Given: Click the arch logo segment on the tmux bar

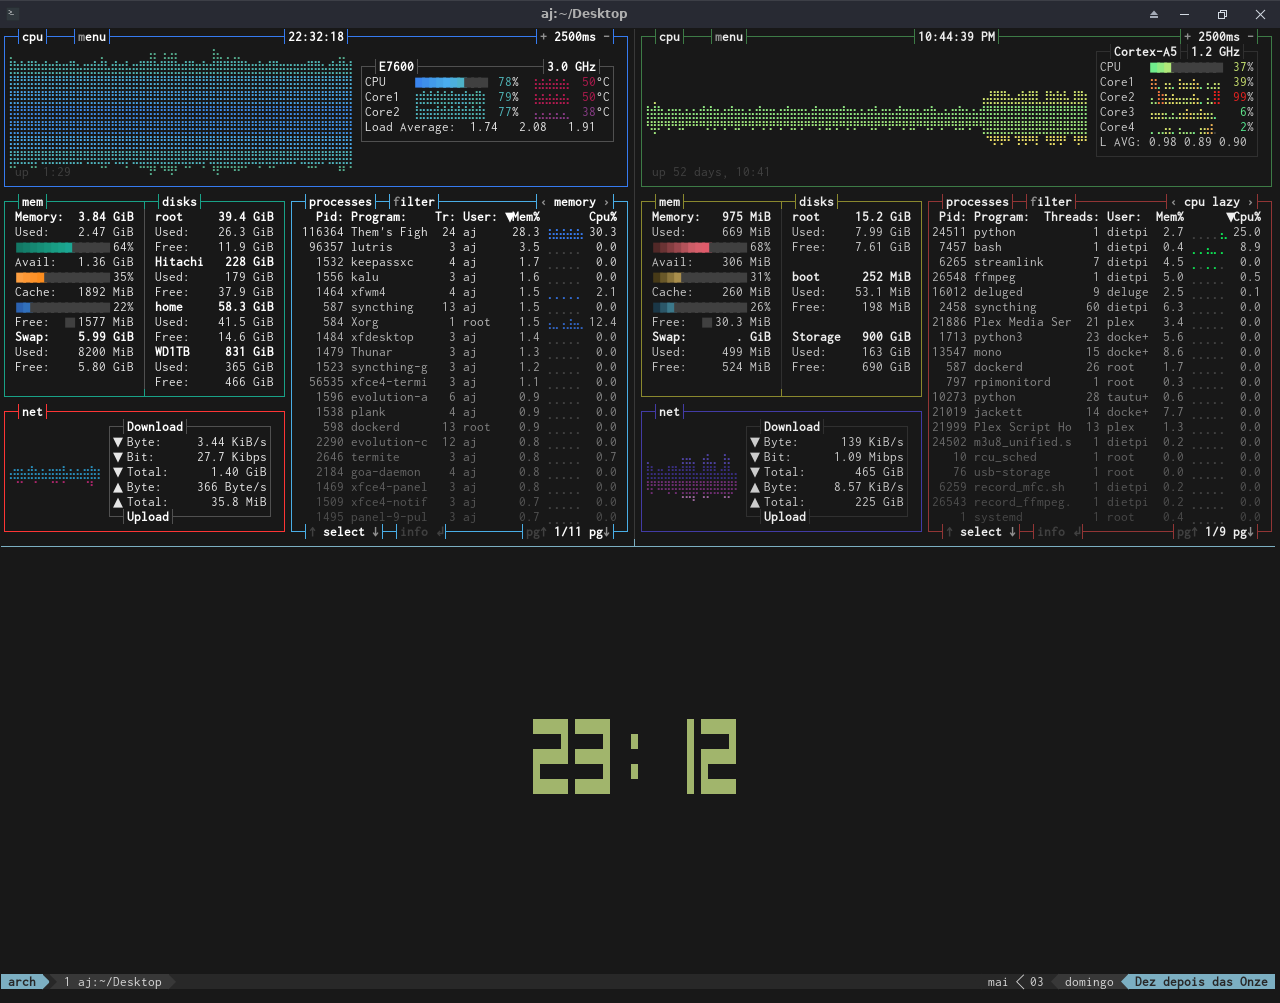Looking at the screenshot, I should (x=20, y=982).
